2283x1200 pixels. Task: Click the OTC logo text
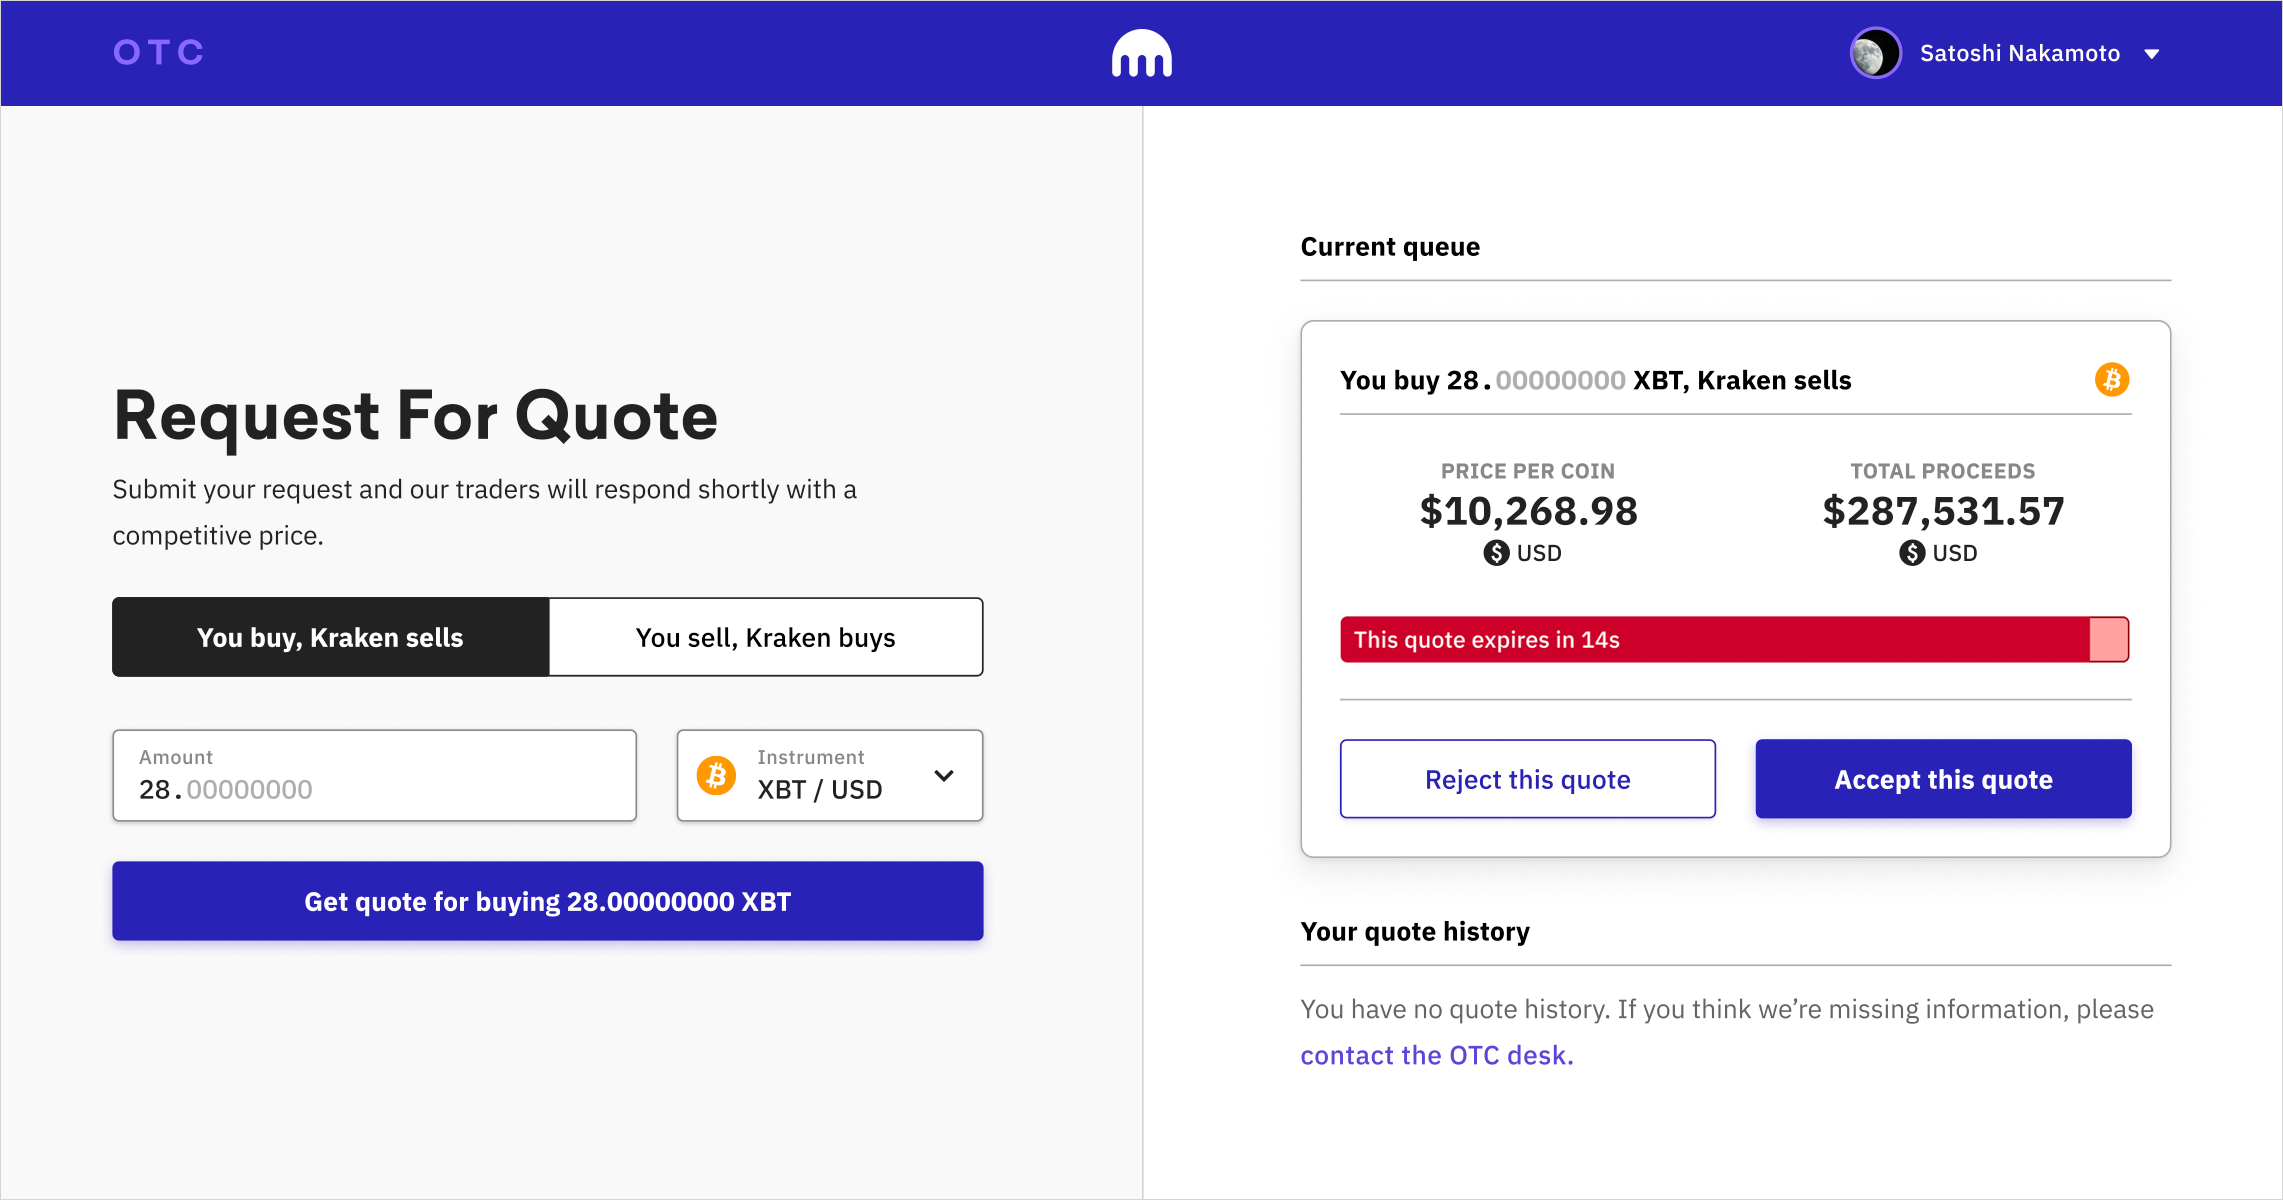(x=158, y=52)
